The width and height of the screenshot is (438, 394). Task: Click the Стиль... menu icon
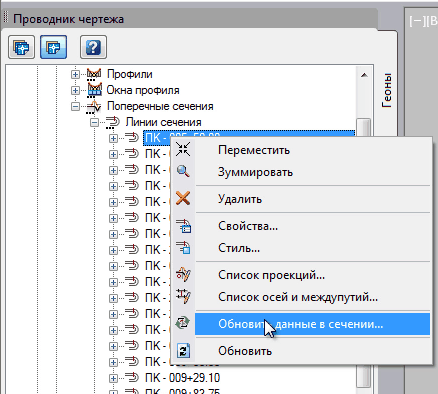(x=183, y=248)
